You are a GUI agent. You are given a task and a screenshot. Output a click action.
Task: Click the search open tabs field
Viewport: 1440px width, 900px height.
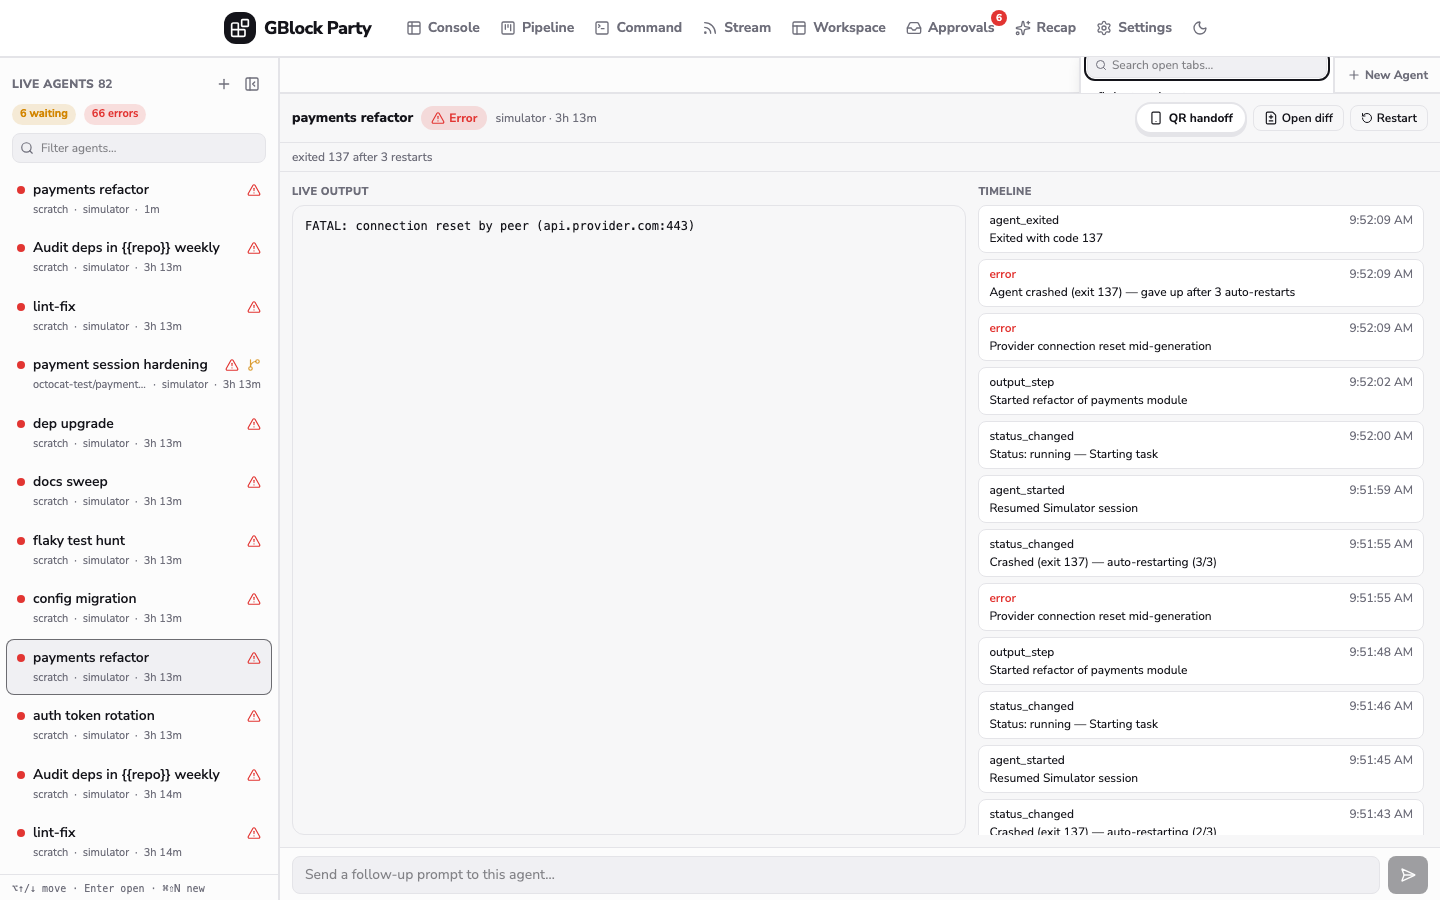pos(1207,66)
